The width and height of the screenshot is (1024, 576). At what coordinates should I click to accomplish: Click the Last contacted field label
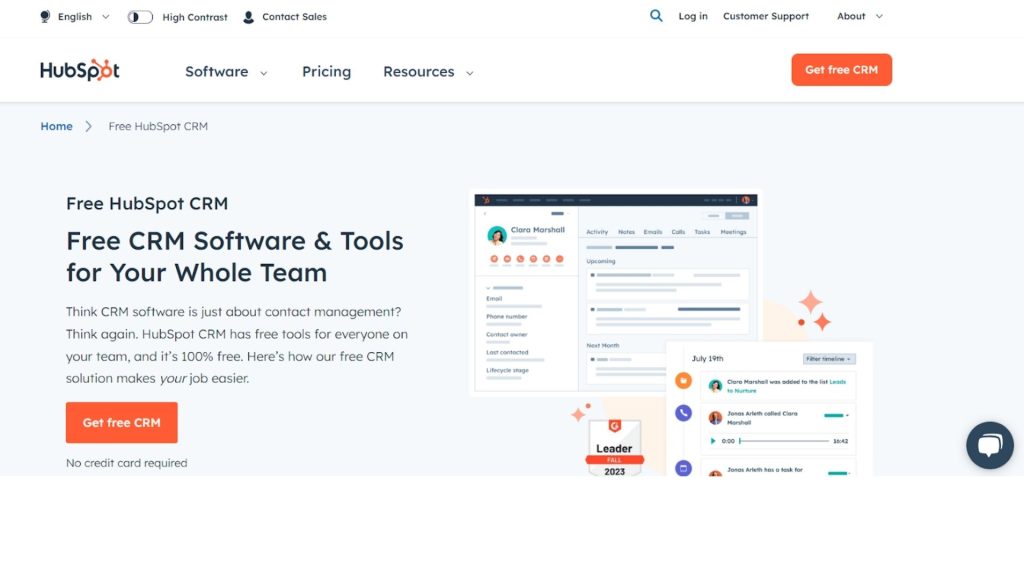click(507, 353)
